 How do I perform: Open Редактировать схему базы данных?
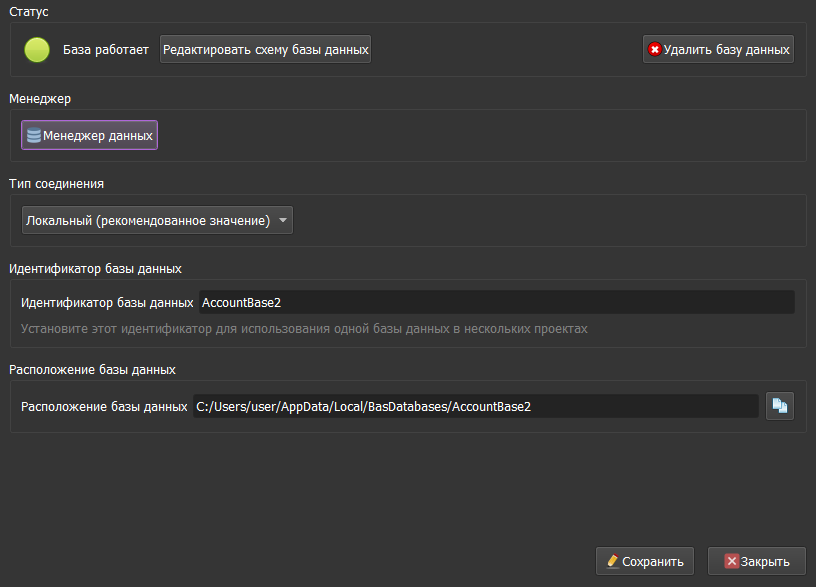(x=265, y=47)
